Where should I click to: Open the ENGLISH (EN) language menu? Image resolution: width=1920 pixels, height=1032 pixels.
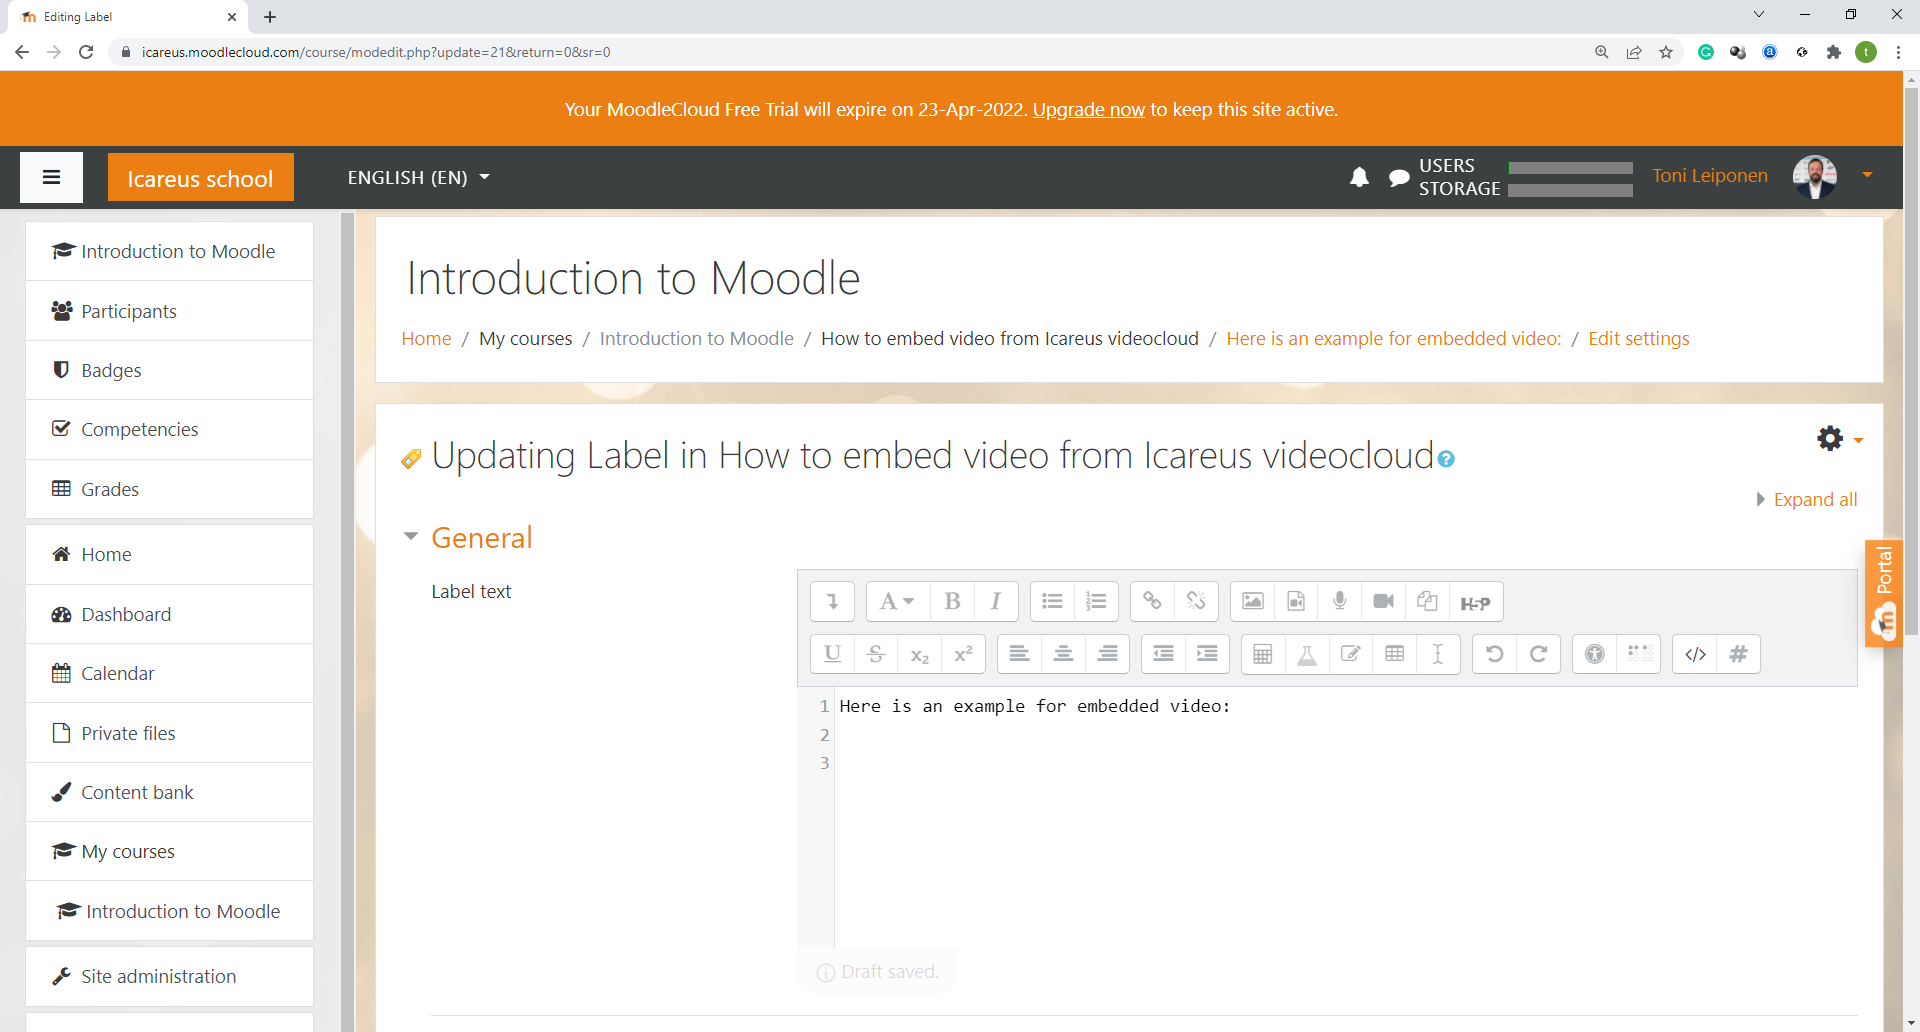coord(418,177)
